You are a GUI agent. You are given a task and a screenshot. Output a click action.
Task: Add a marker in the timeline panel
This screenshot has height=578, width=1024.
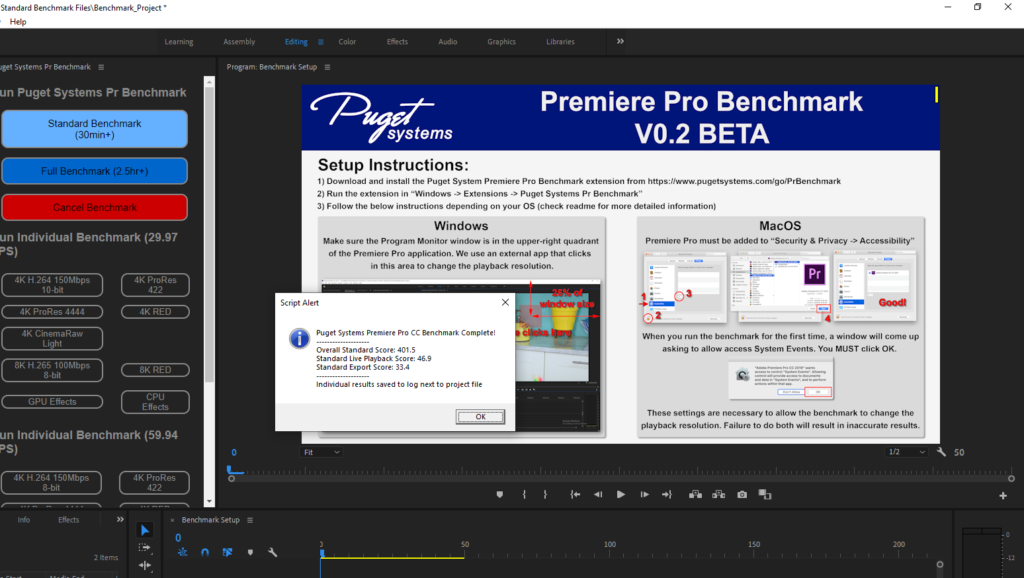click(250, 553)
